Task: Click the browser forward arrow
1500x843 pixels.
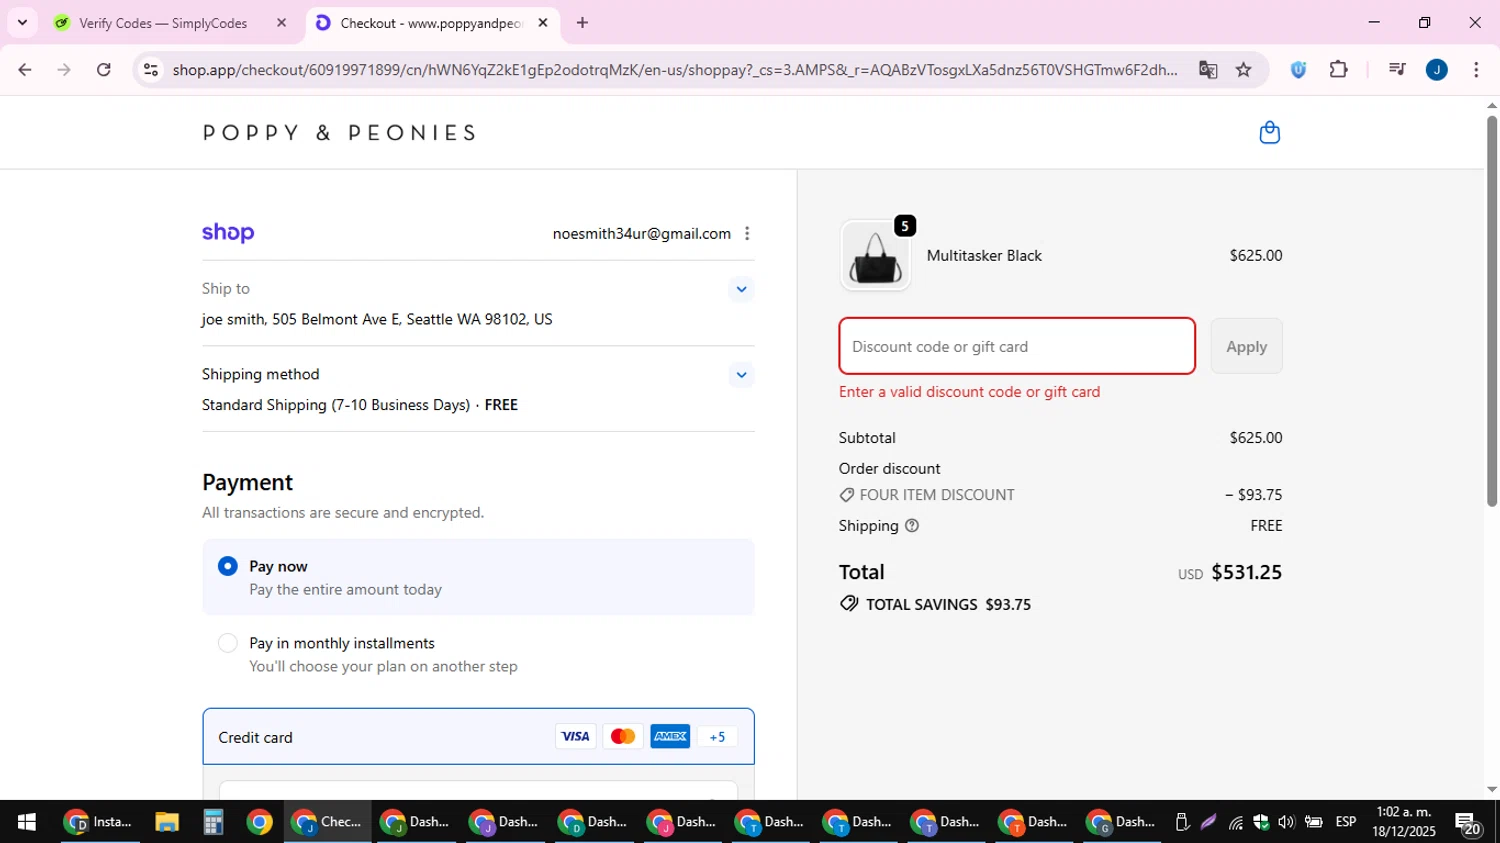Action: (x=64, y=70)
